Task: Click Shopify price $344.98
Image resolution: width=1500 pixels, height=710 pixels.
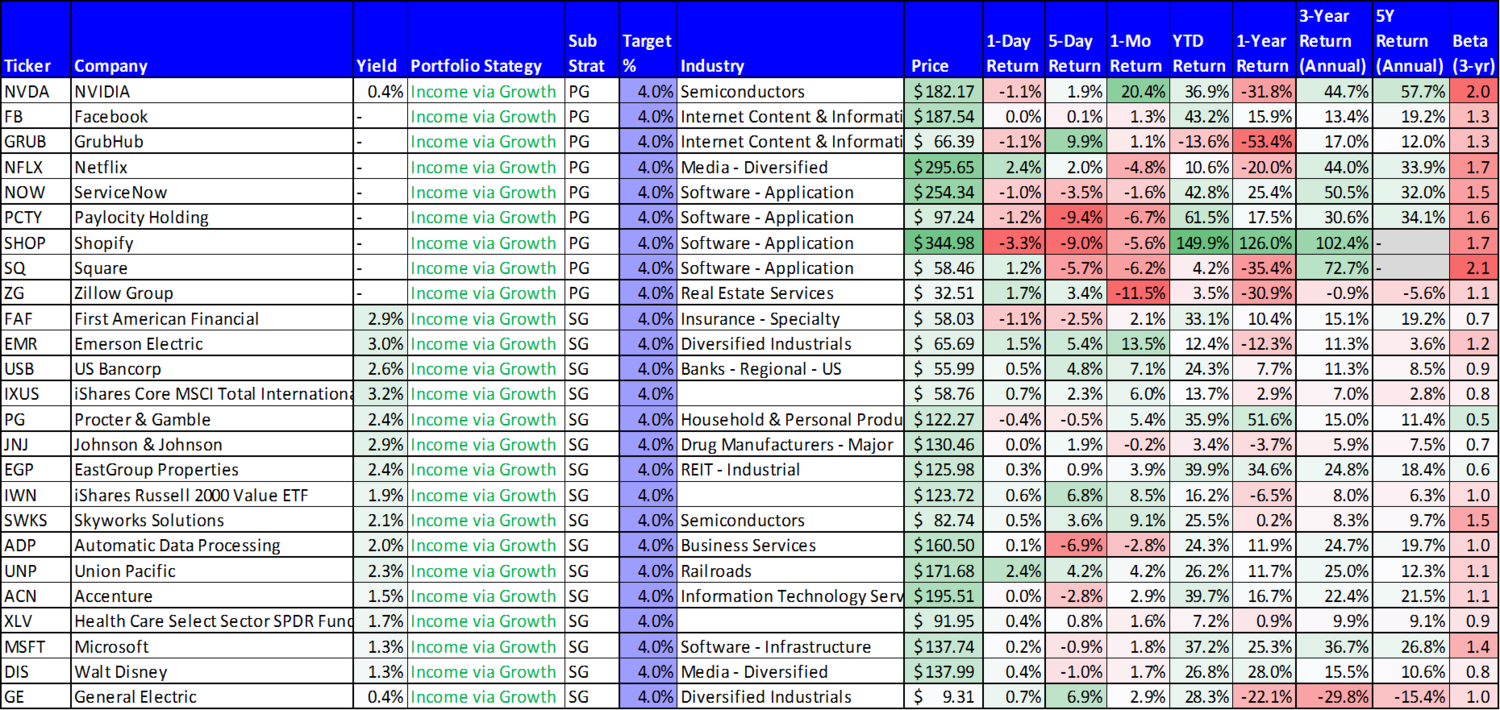Action: click(x=943, y=243)
